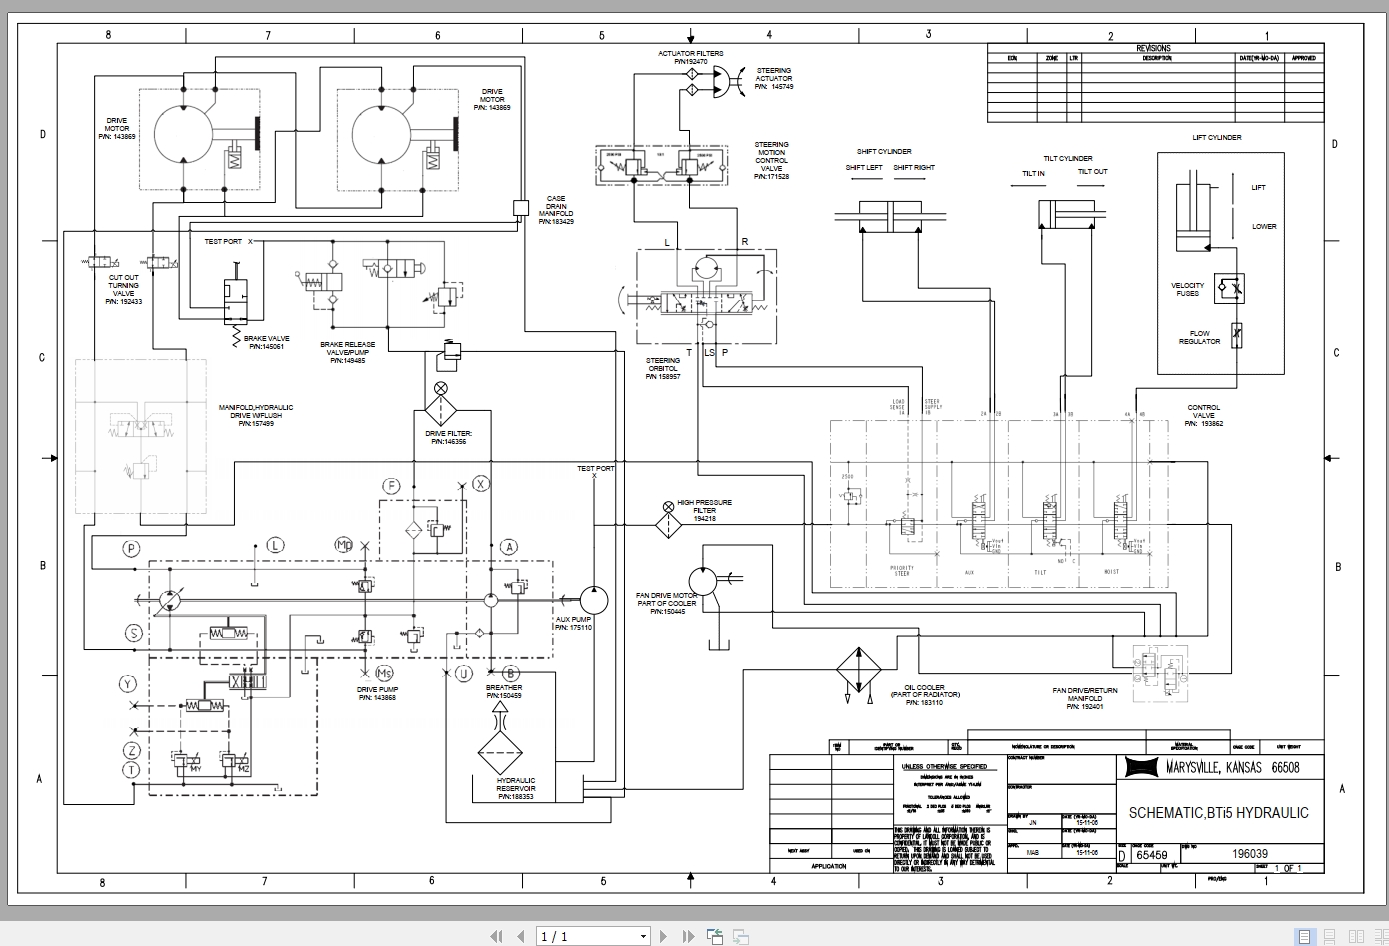Go to the next page arrow
This screenshot has height=946, width=1389.
click(665, 936)
